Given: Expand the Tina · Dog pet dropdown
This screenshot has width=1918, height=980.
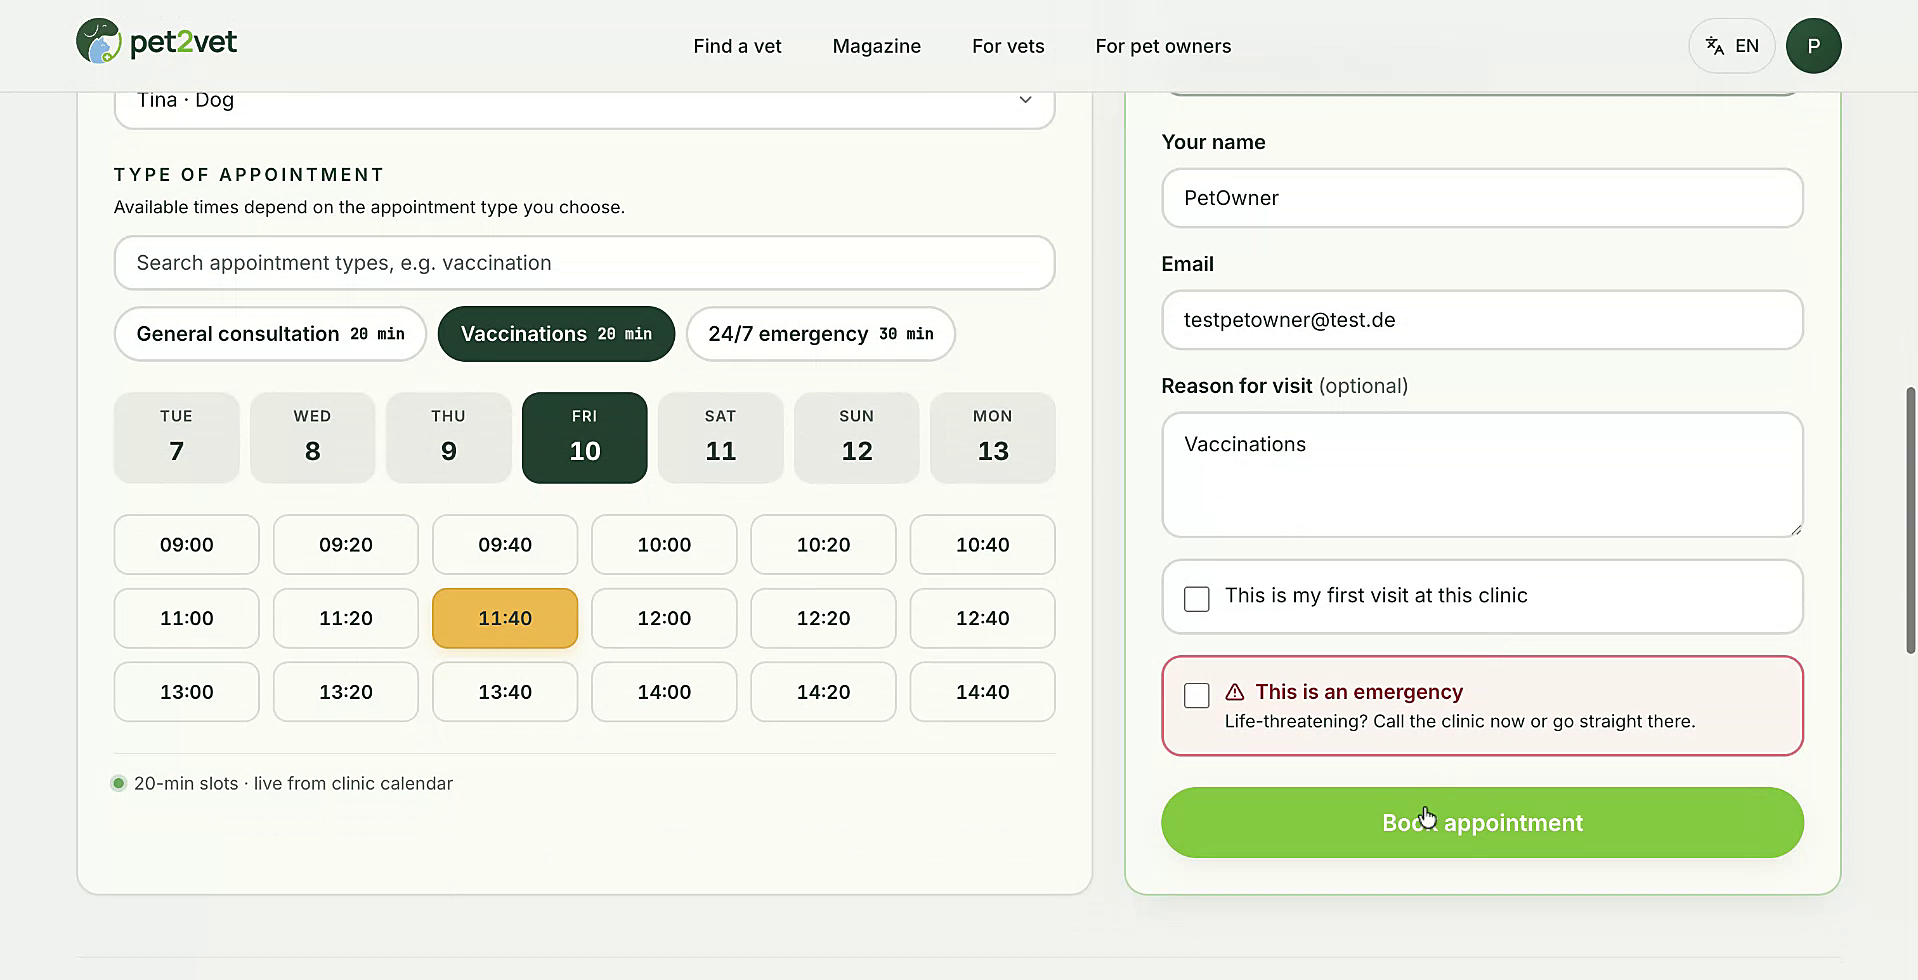Looking at the screenshot, I should 585,100.
